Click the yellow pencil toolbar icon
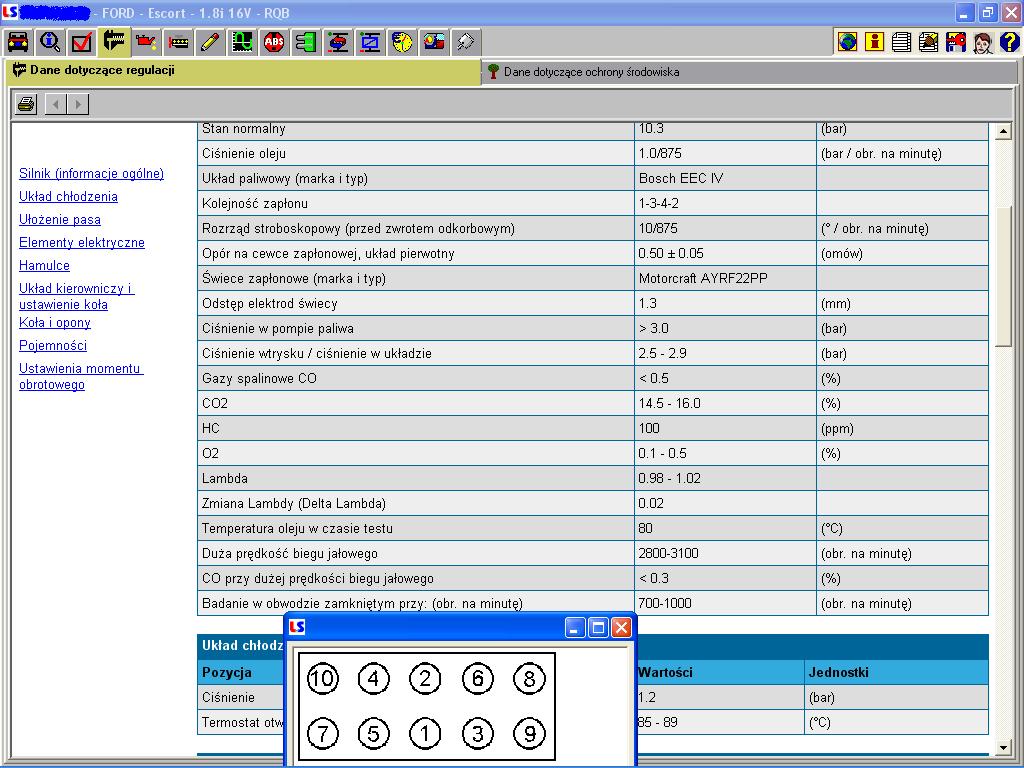The height and width of the screenshot is (768, 1024). click(x=209, y=42)
